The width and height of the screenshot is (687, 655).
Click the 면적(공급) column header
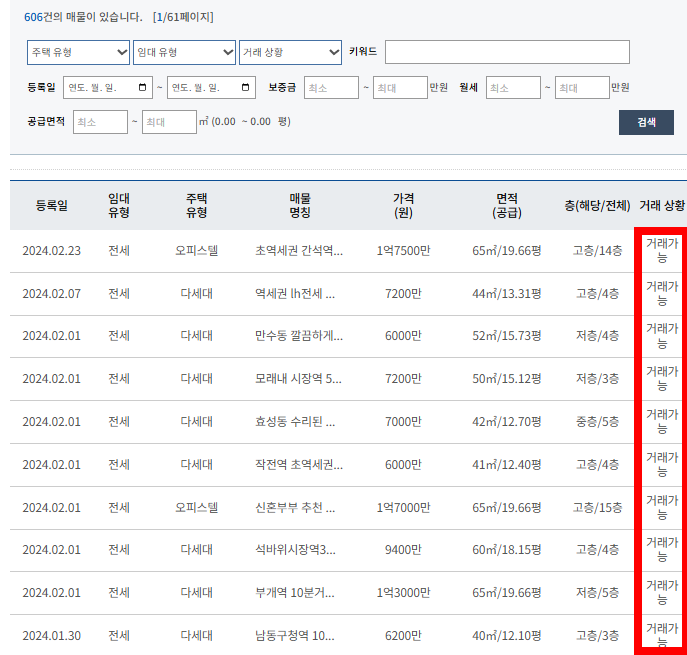507,205
